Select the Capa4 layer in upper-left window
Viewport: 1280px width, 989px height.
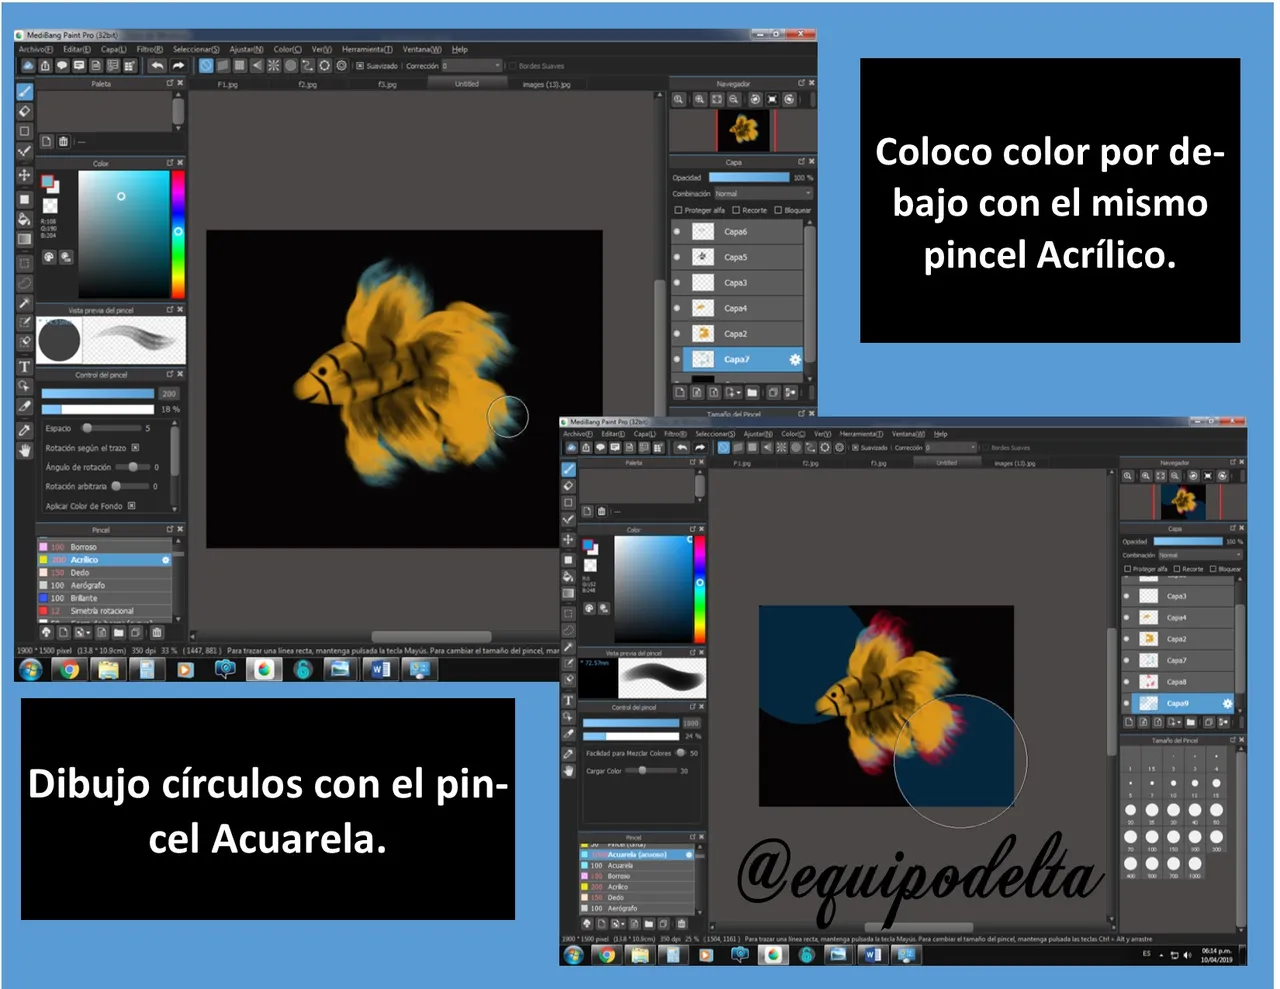click(743, 308)
